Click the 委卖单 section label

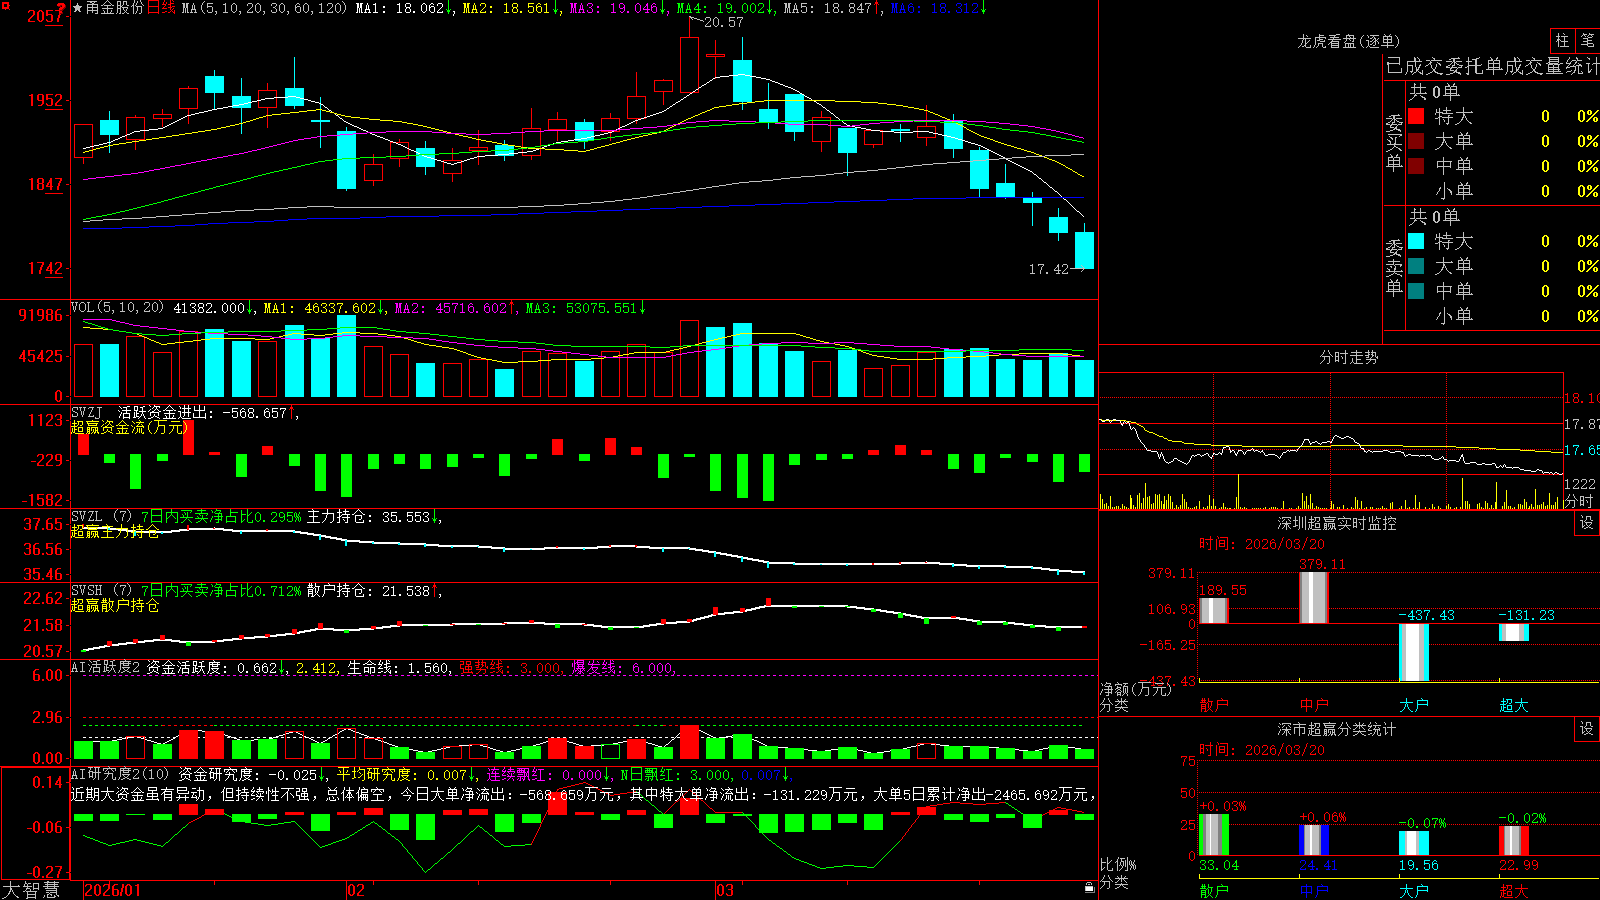click(x=1394, y=268)
